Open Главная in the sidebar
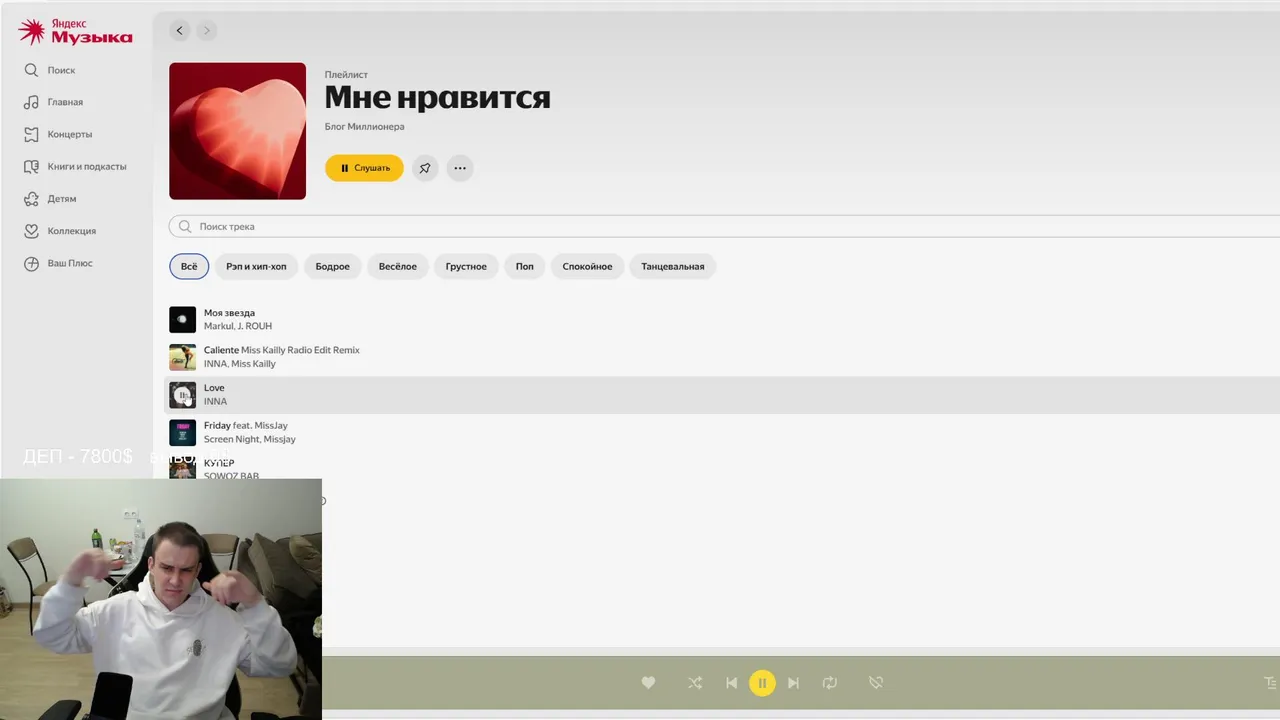 pyautogui.click(x=65, y=102)
